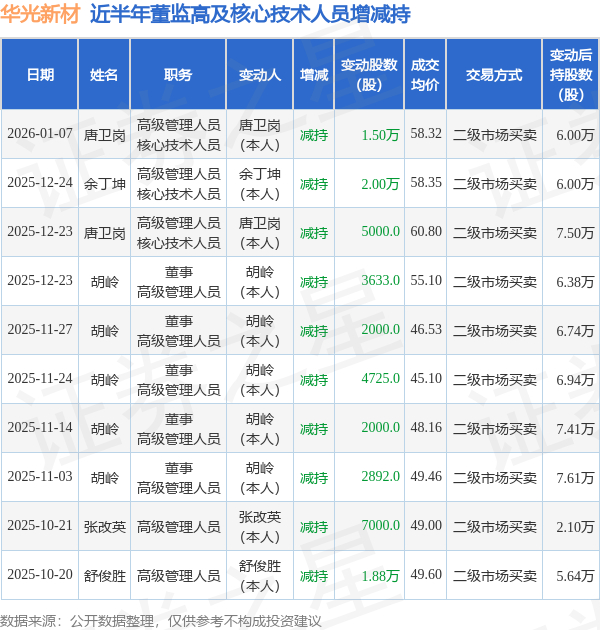The height and width of the screenshot is (630, 600).
Task: Click the 成交均价 column header
Action: [425, 75]
